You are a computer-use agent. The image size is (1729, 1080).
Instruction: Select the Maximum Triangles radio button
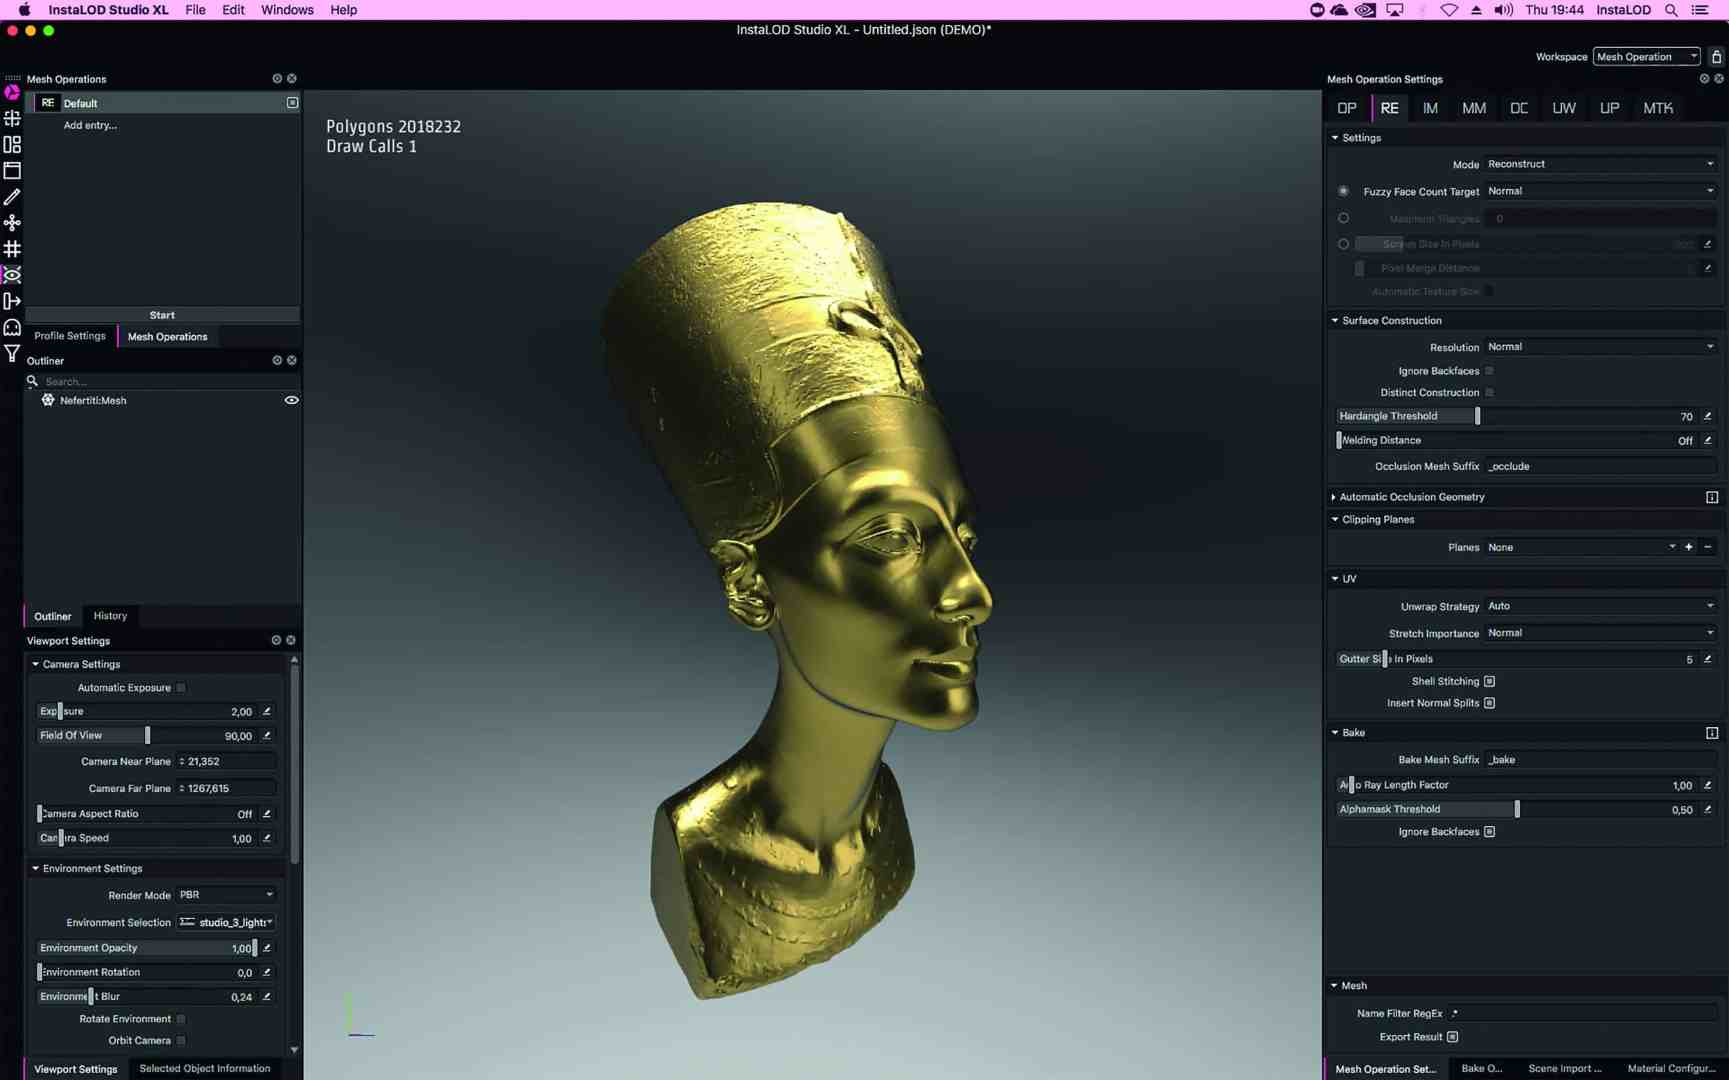[x=1344, y=218]
